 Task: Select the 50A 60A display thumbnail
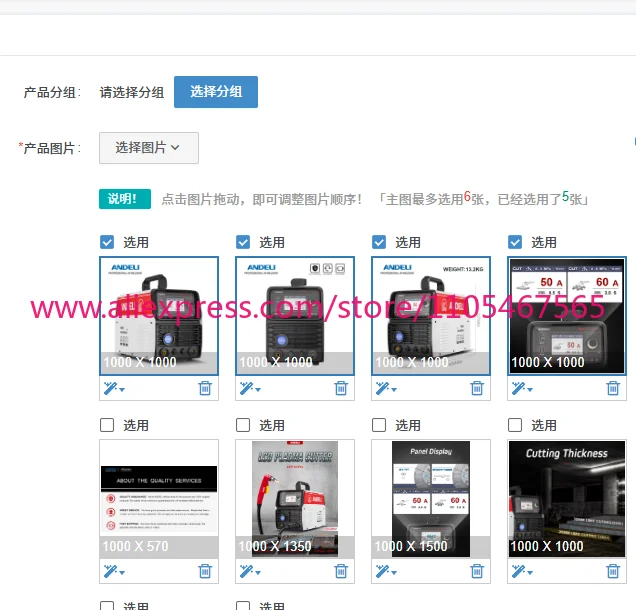(567, 316)
